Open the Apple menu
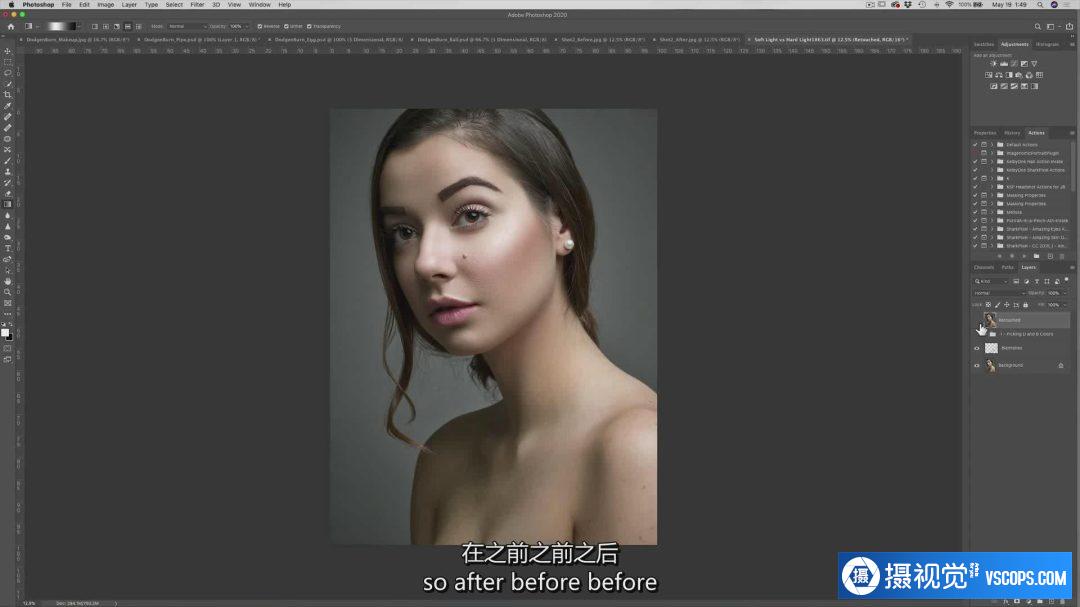Screen dimensions: 1080x607 pyautogui.click(x=10, y=5)
